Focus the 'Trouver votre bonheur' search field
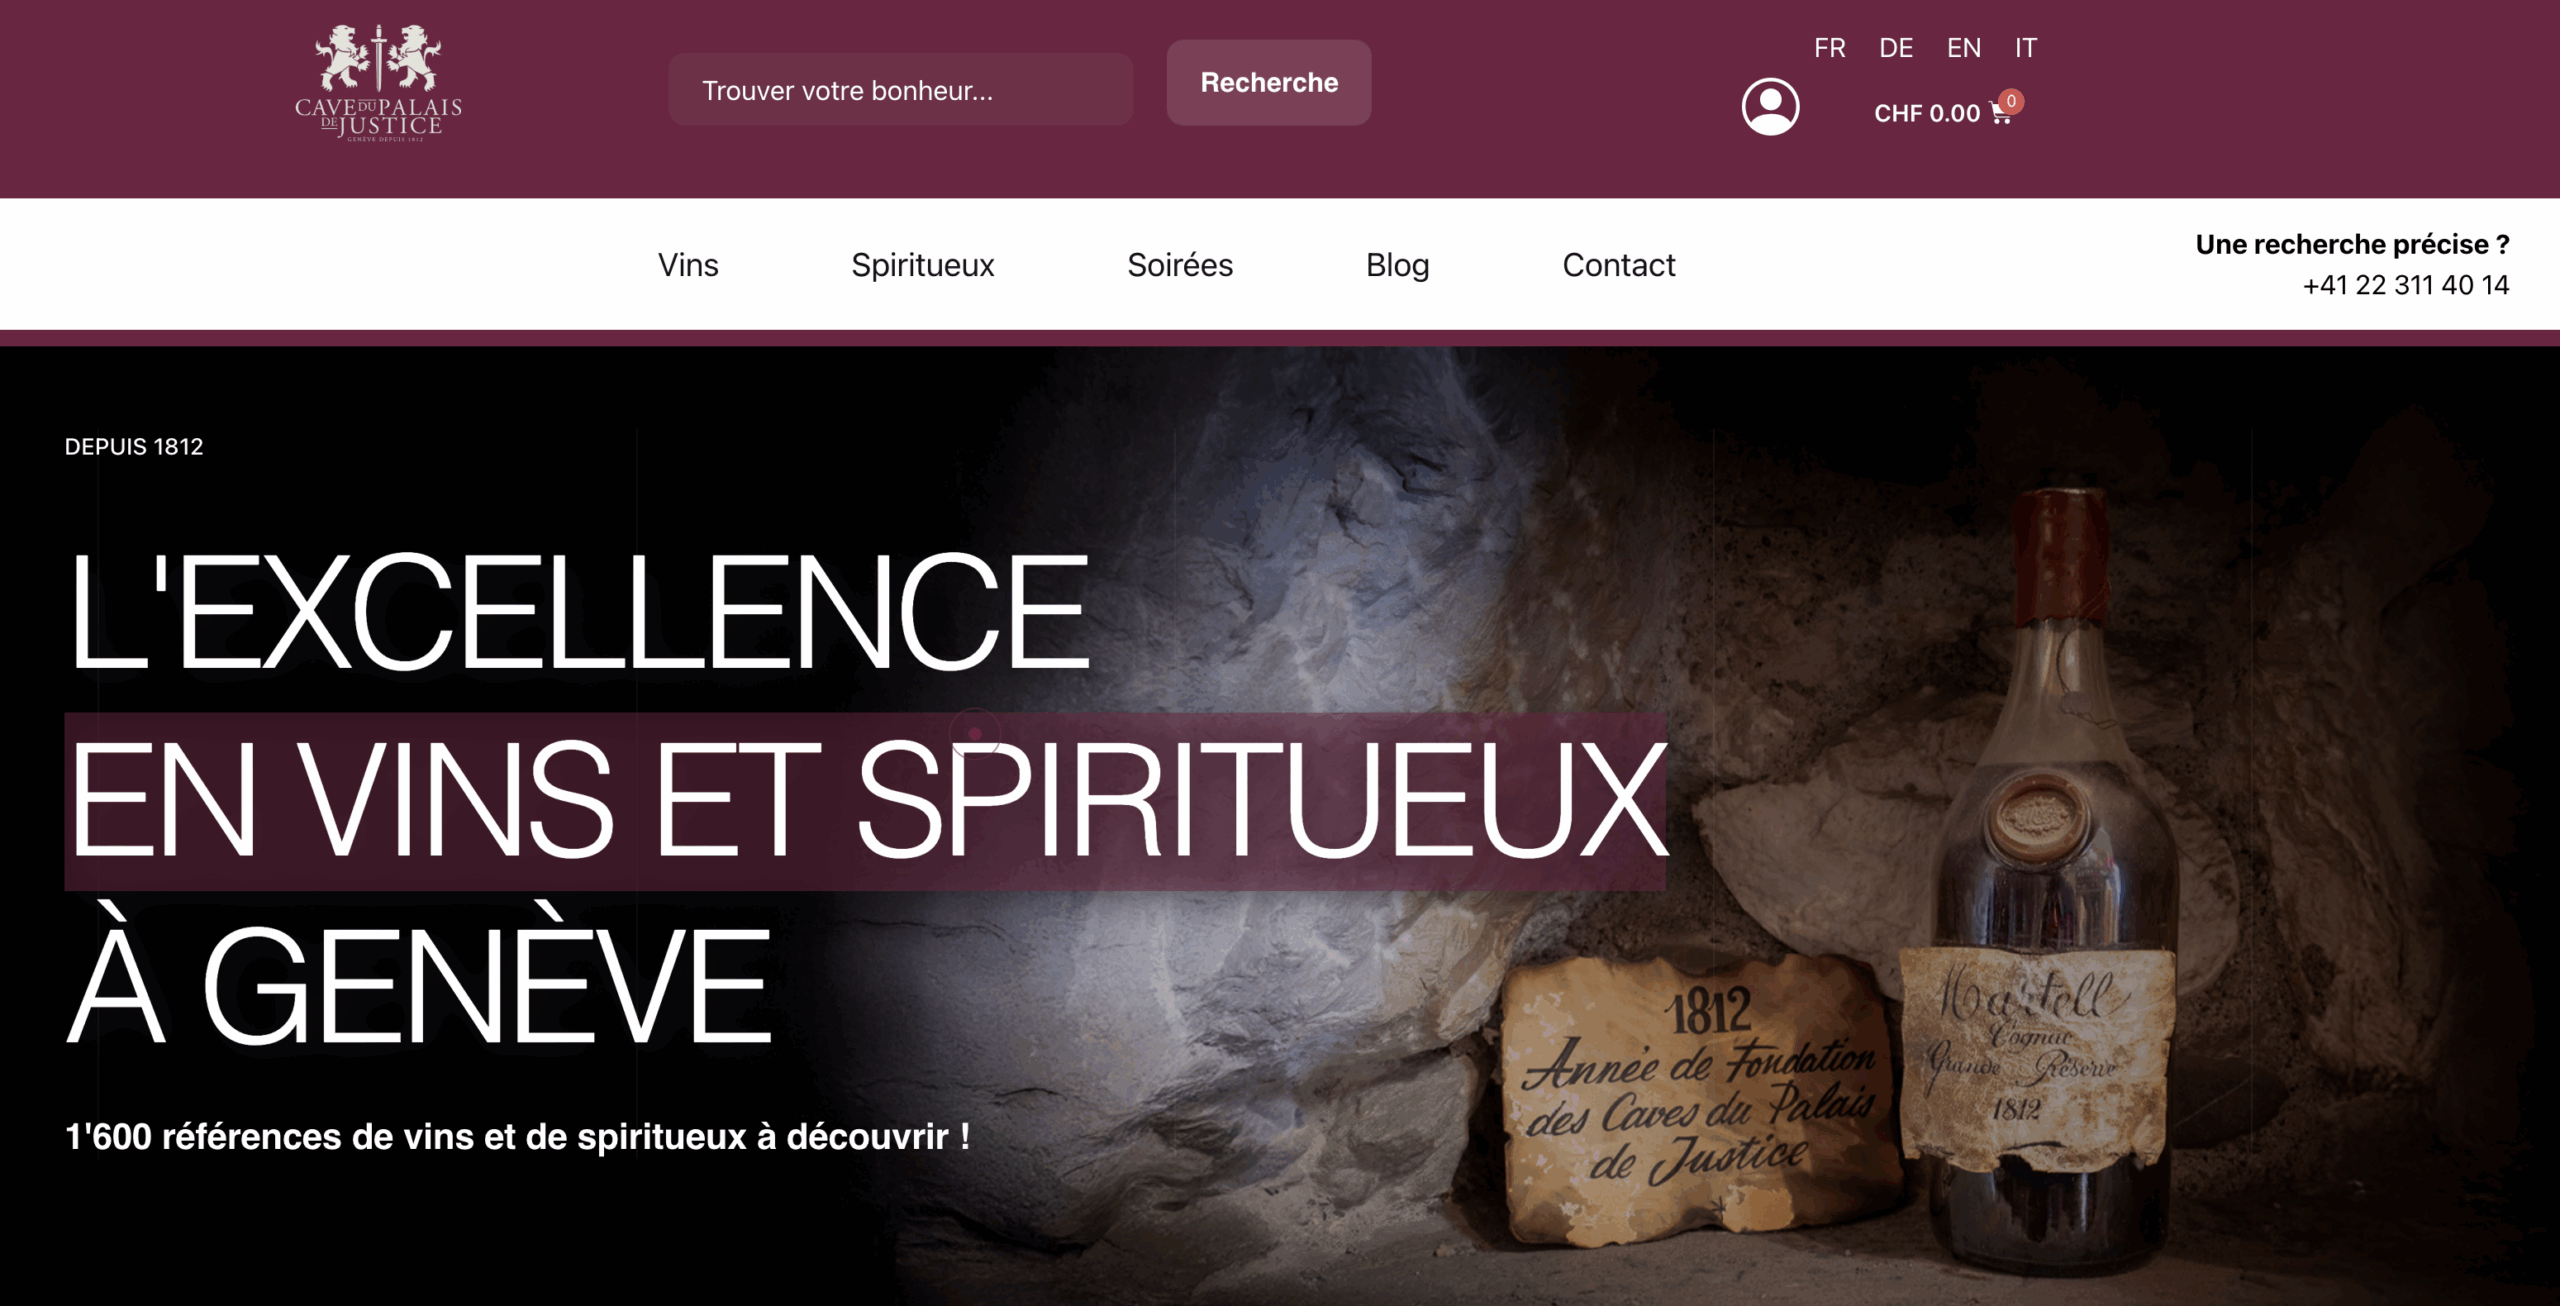This screenshot has height=1306, width=2560. 900,90
